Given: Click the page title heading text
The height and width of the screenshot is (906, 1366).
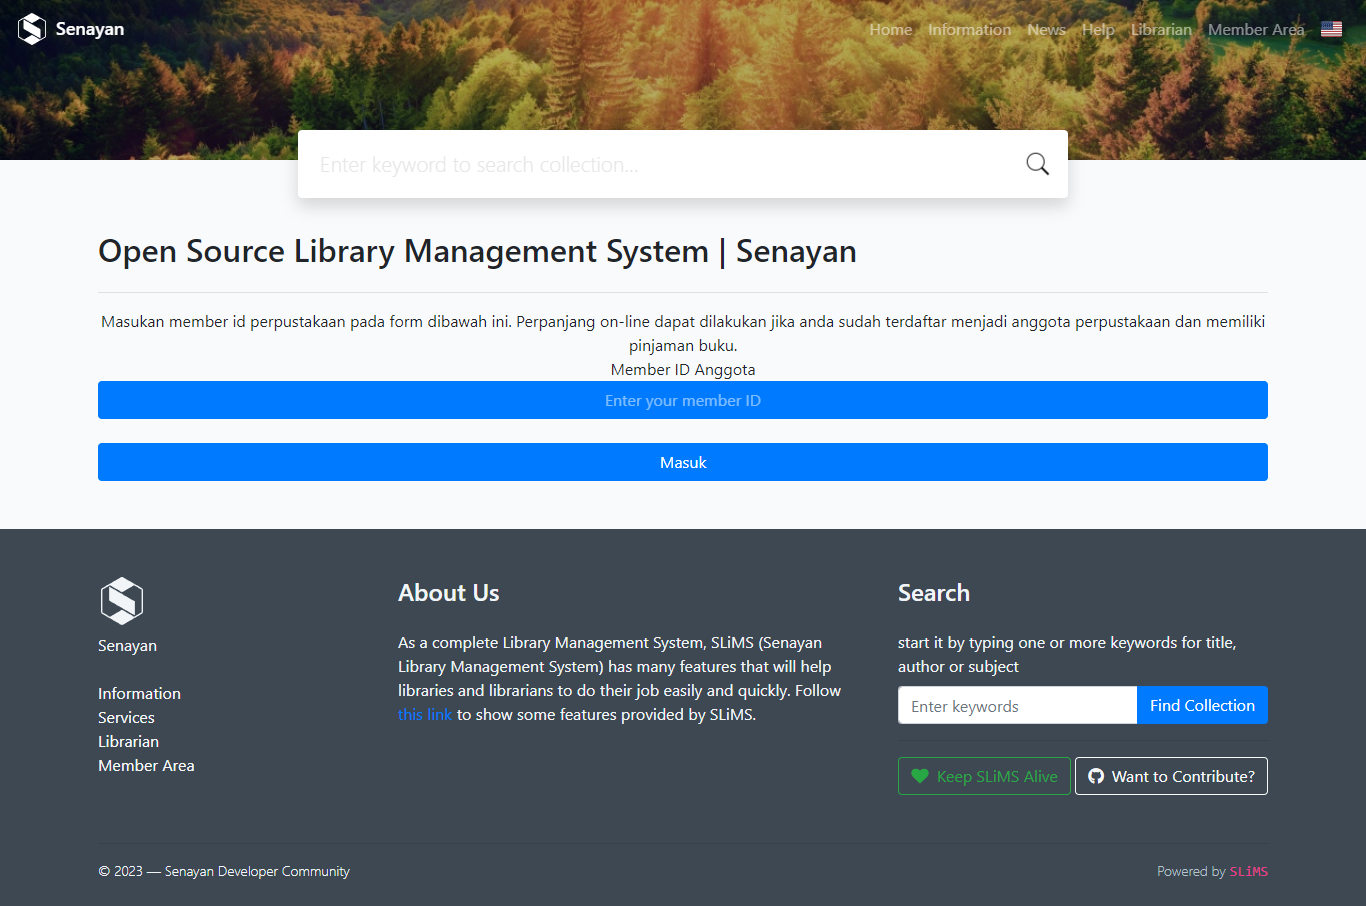Looking at the screenshot, I should tap(477, 251).
